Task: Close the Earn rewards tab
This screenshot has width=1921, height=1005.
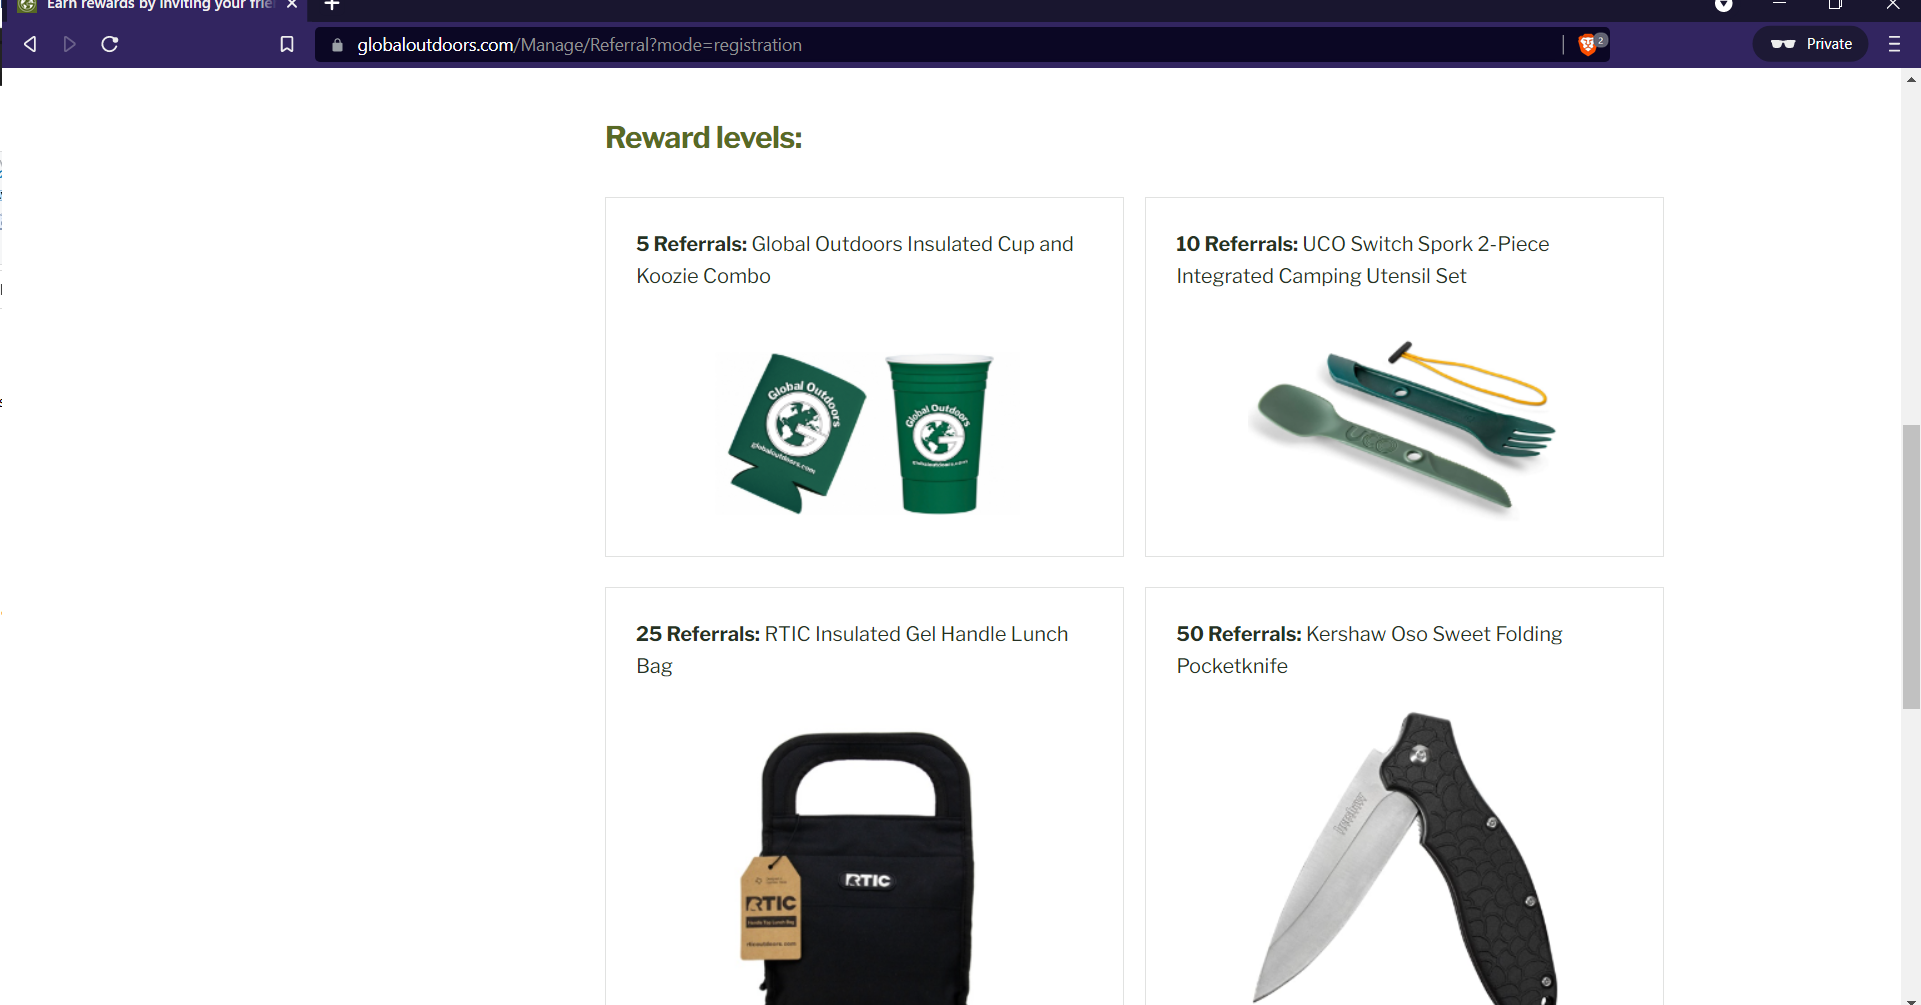Action: [x=292, y=5]
